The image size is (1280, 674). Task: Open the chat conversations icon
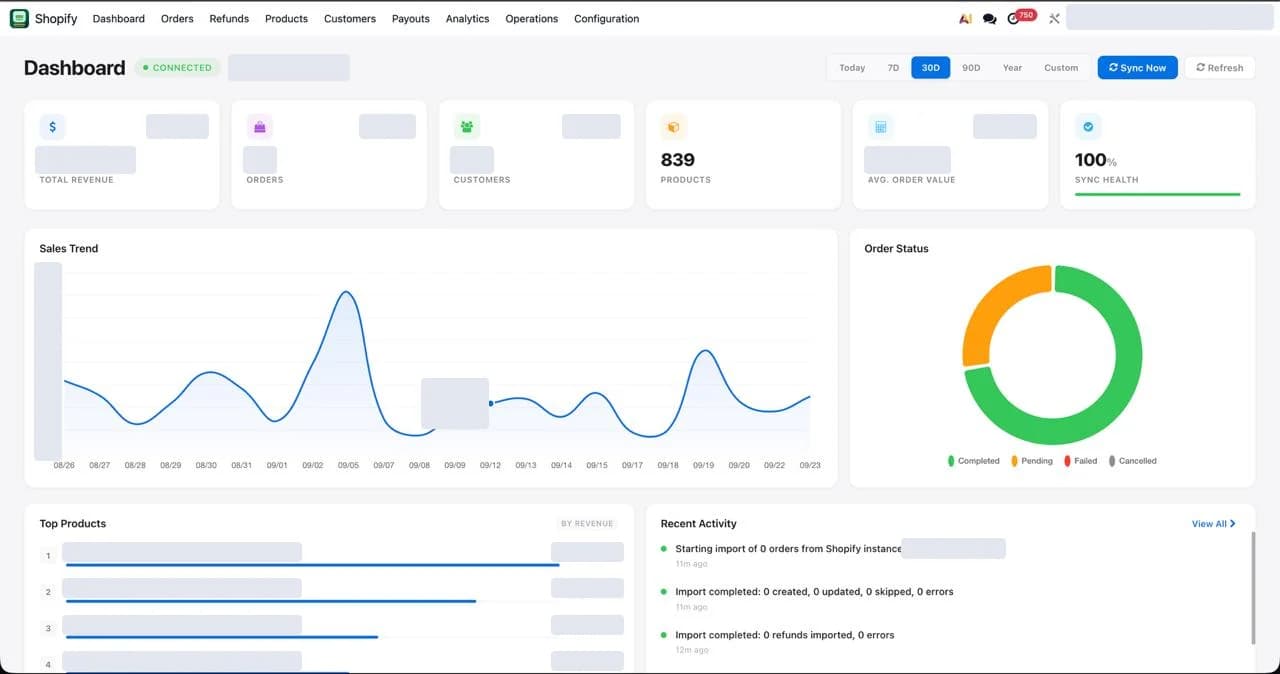[989, 18]
